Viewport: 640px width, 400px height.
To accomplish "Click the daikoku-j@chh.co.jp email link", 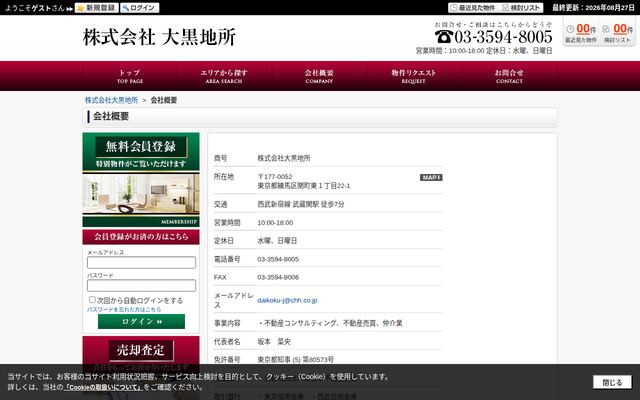I will click(x=287, y=300).
